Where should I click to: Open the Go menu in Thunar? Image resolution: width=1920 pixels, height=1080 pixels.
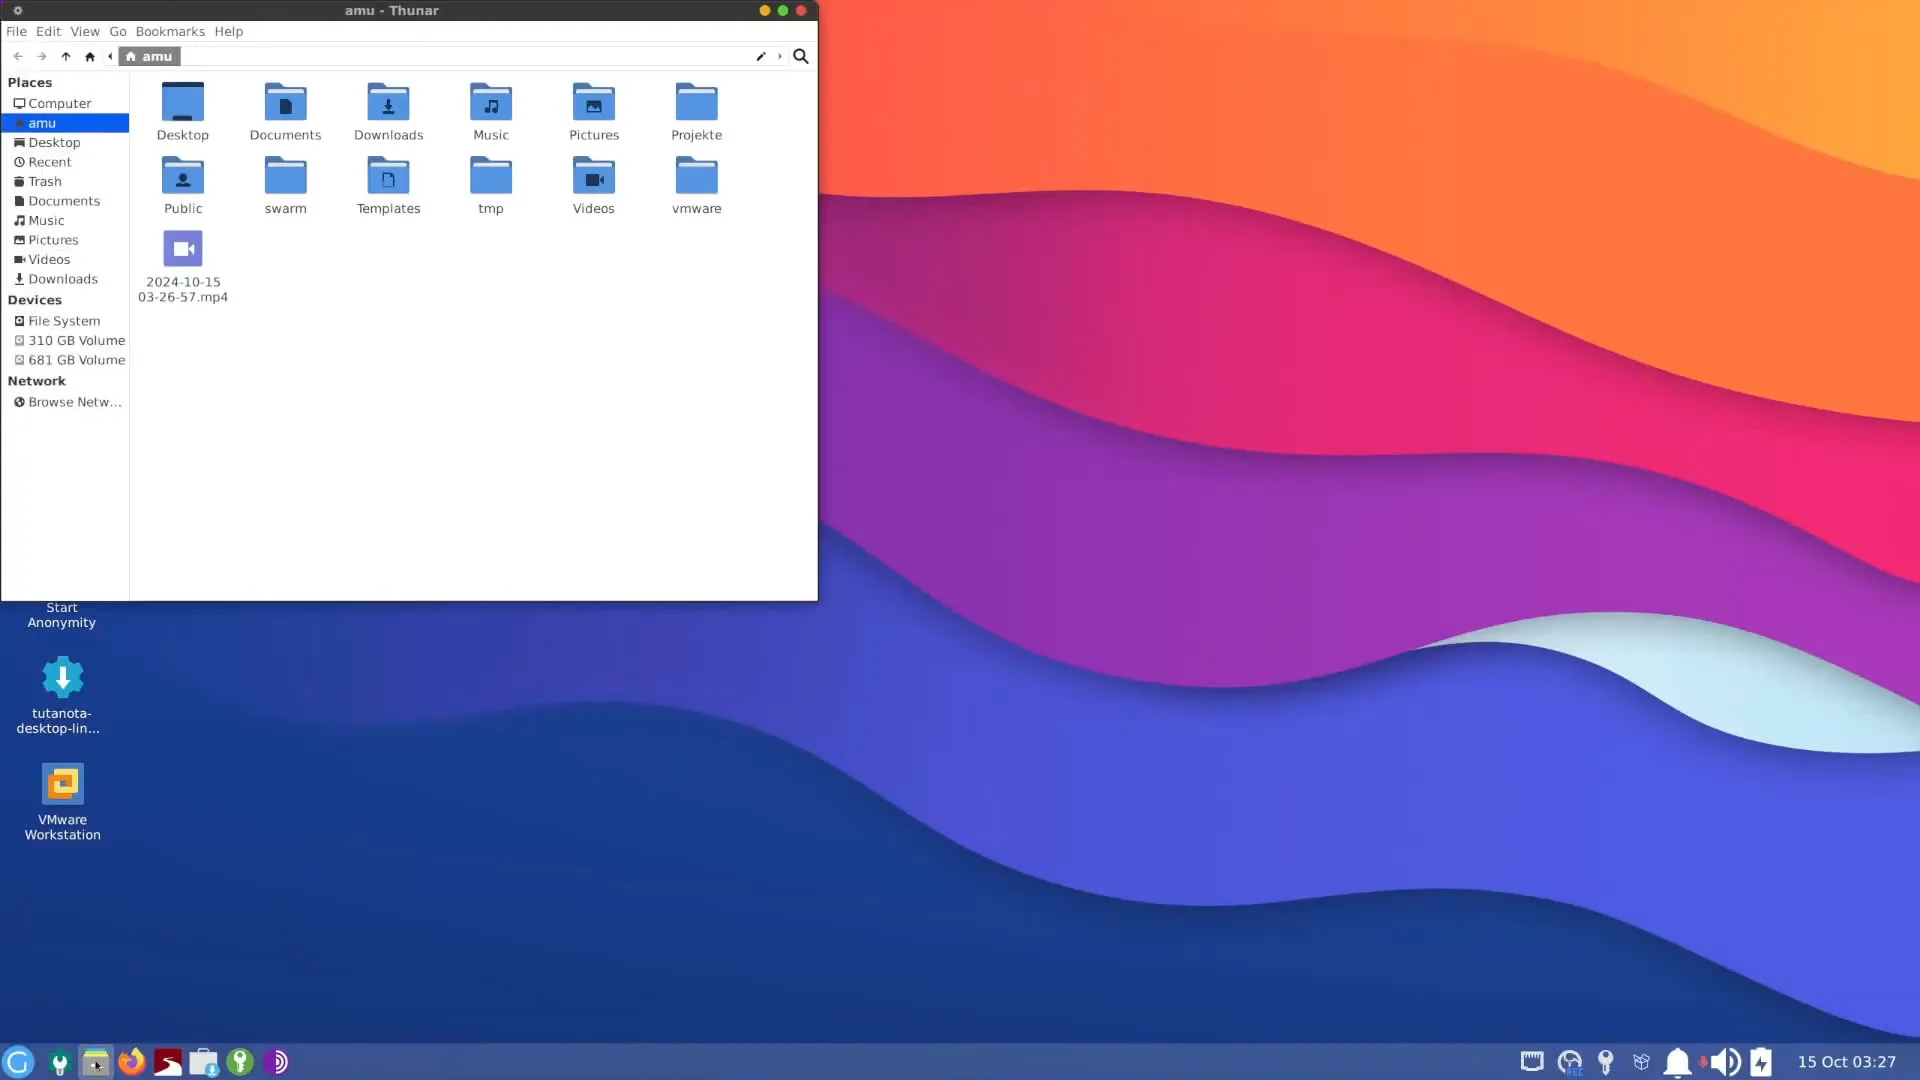(117, 31)
